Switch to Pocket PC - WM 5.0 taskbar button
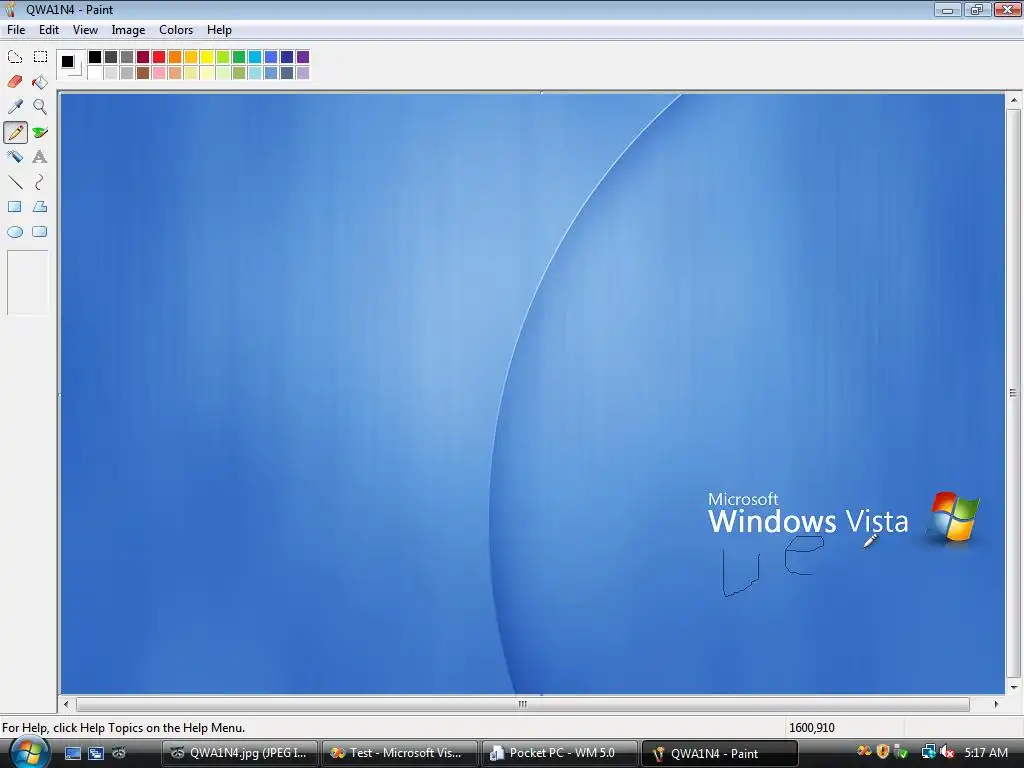The height and width of the screenshot is (768, 1024). (x=560, y=753)
